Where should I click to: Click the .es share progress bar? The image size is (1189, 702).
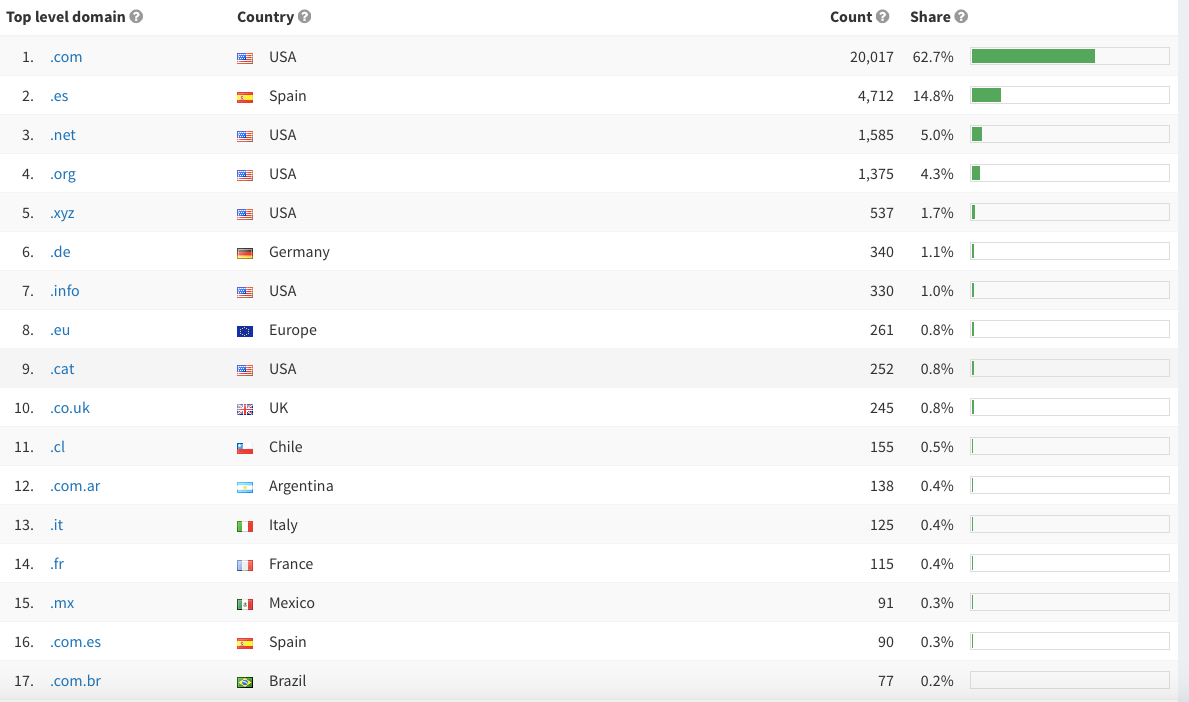pyautogui.click(x=1069, y=96)
